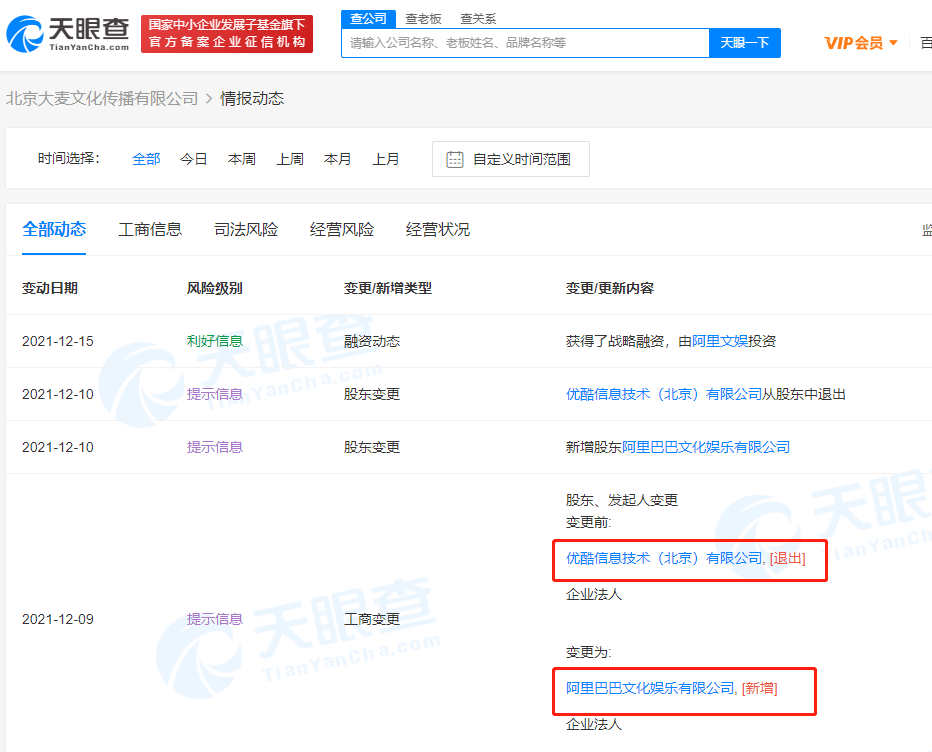Viewport: 932px width, 752px height.
Task: Open 阿里巴巴文化娱乐有限公司 link in 新增股东 row
Action: [x=706, y=447]
